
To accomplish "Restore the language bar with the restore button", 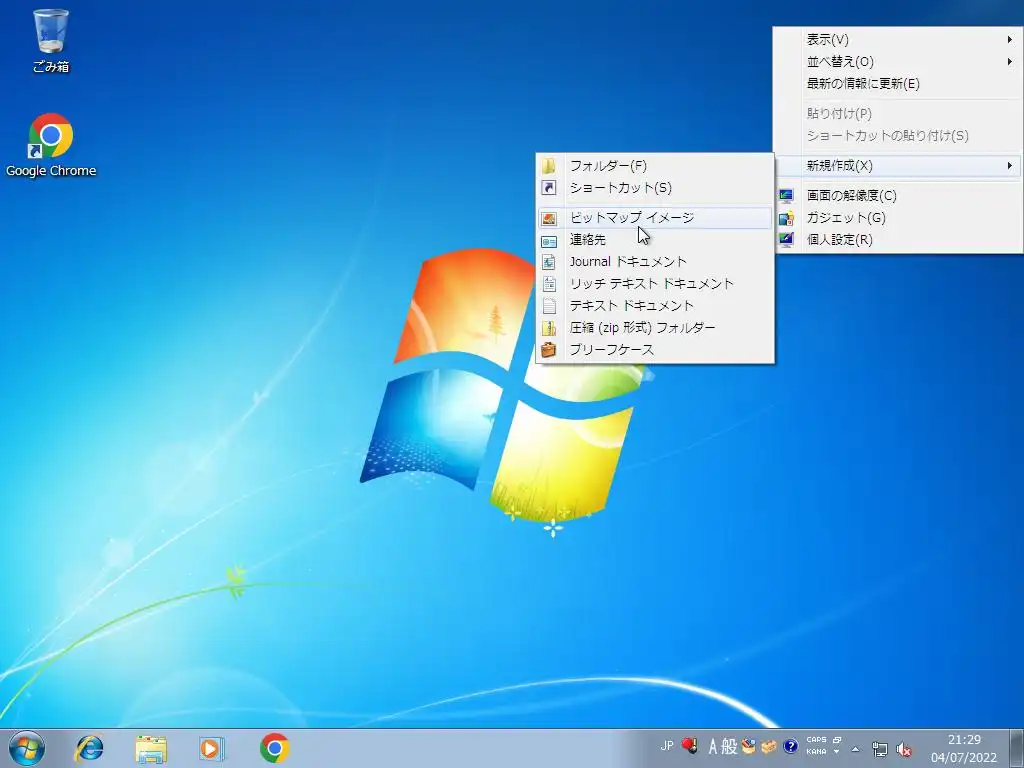I will [837, 740].
